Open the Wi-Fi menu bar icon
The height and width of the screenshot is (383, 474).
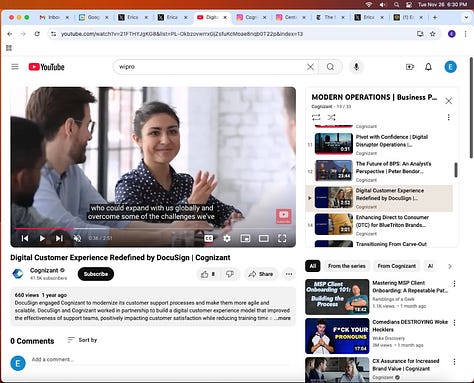369,5
